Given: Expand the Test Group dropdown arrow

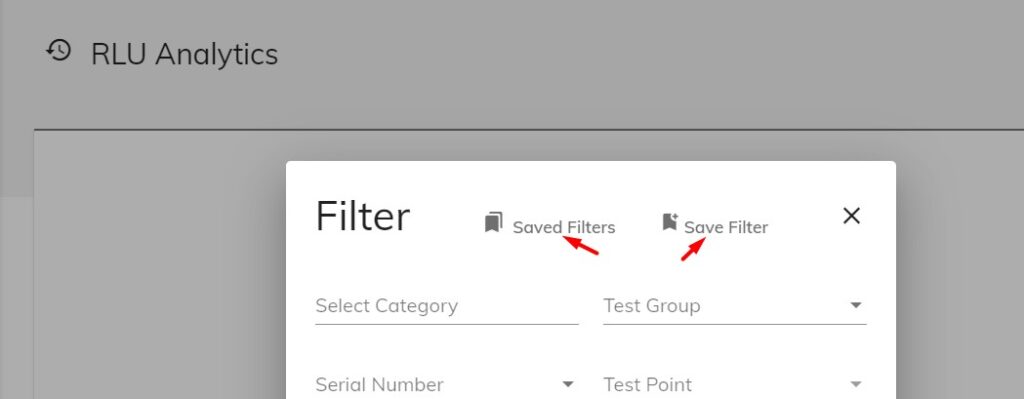Looking at the screenshot, I should (x=856, y=306).
